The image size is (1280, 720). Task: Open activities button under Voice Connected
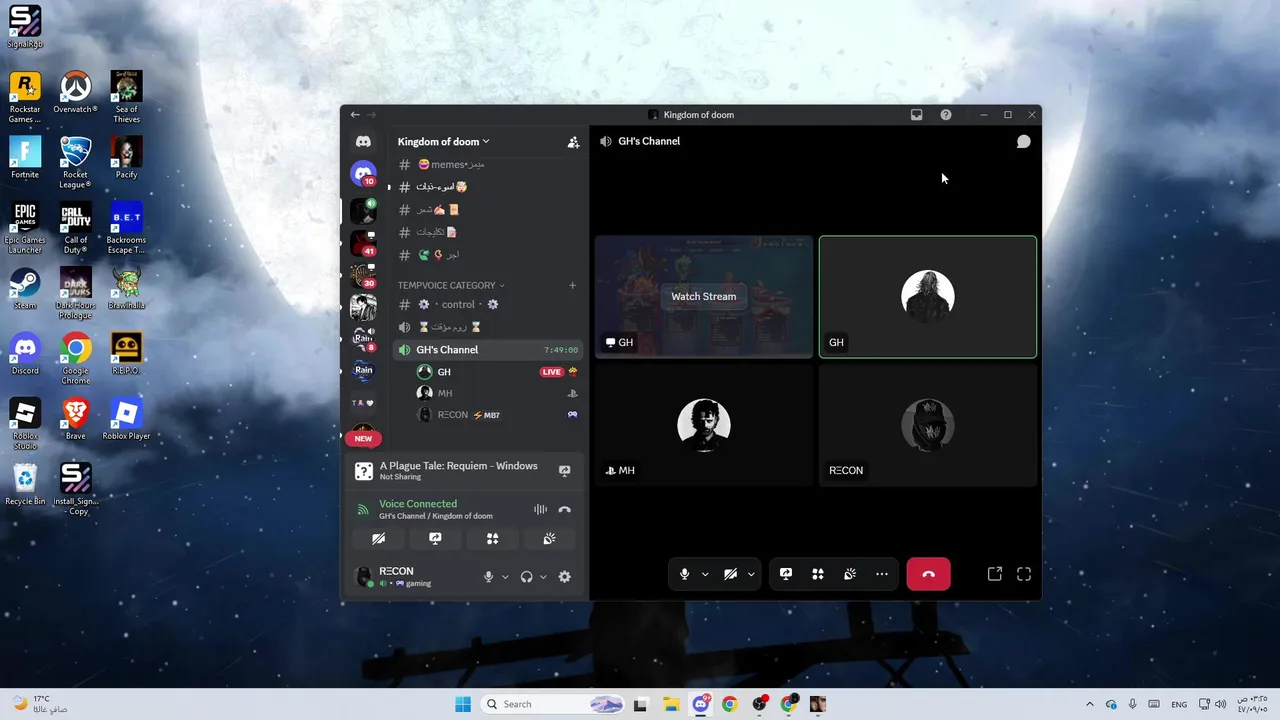(492, 538)
